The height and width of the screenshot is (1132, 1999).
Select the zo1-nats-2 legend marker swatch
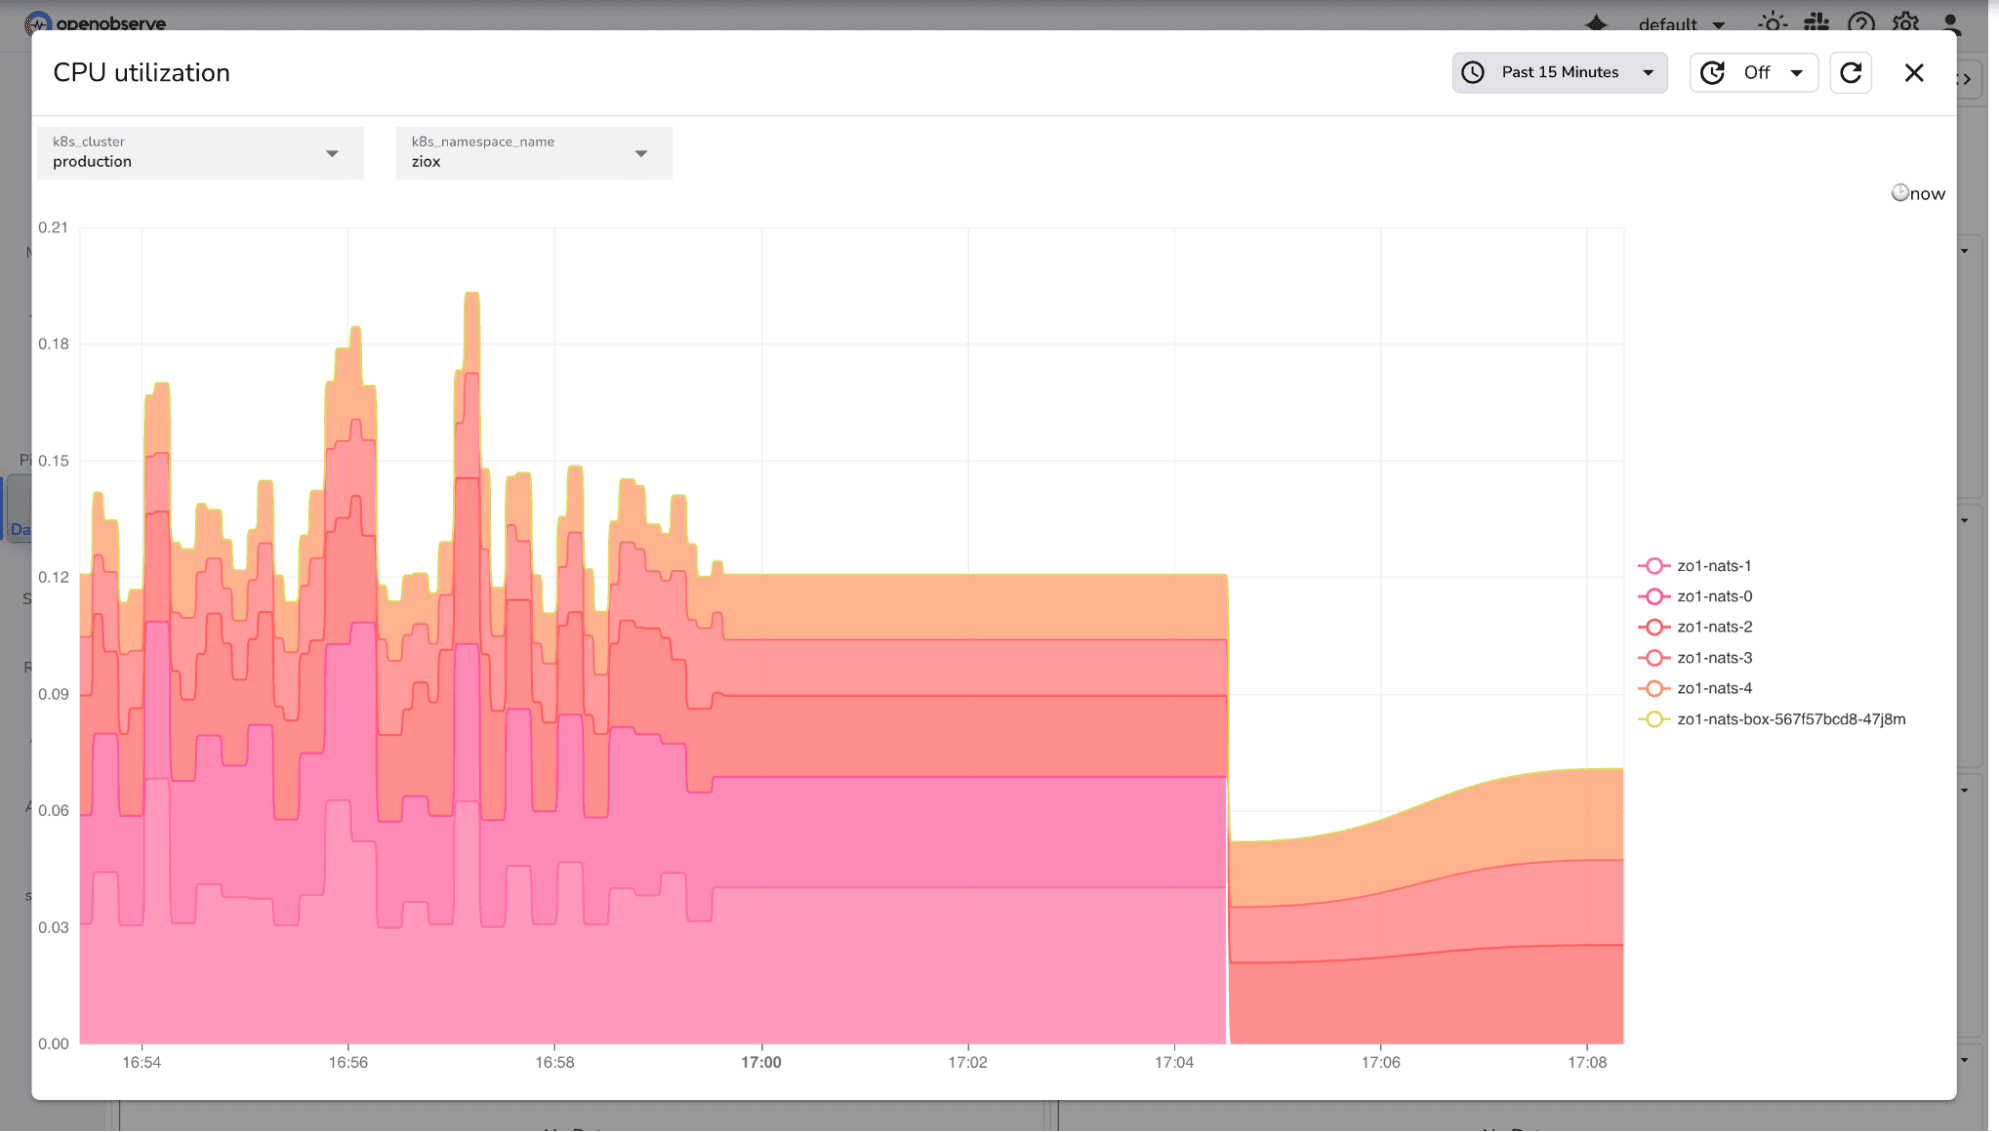point(1657,626)
